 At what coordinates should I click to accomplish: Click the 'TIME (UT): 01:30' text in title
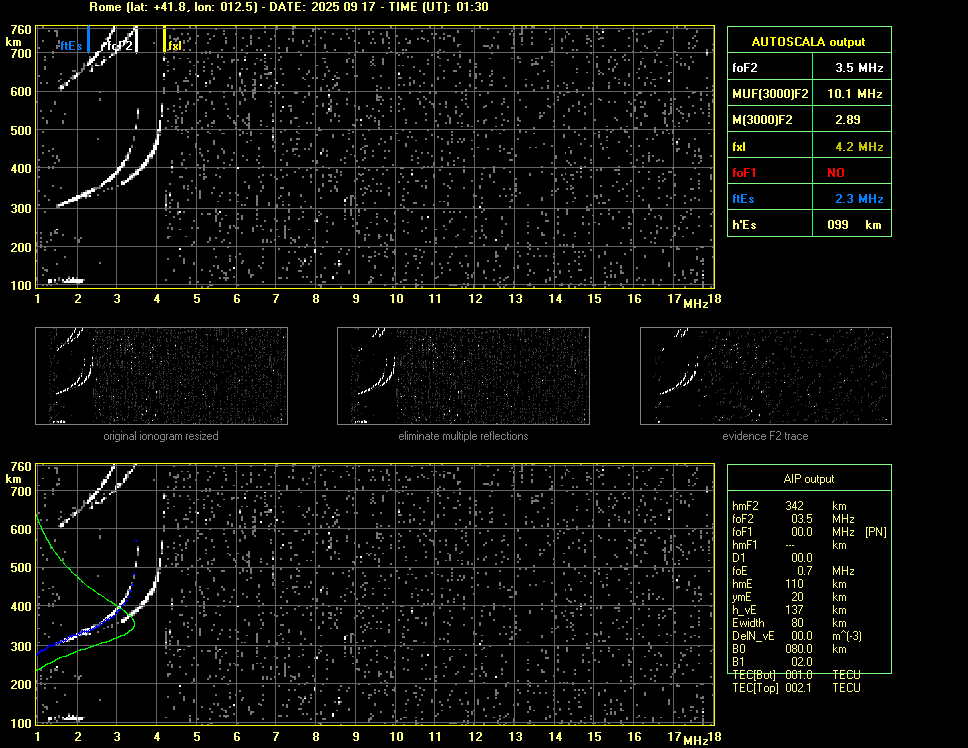(438, 7)
